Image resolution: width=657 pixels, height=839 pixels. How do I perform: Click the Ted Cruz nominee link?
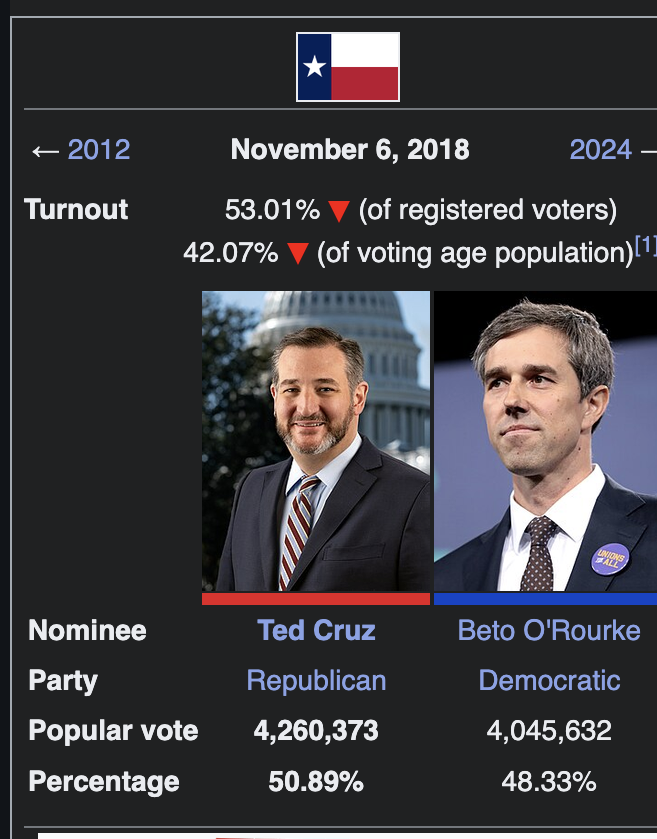pyautogui.click(x=316, y=630)
